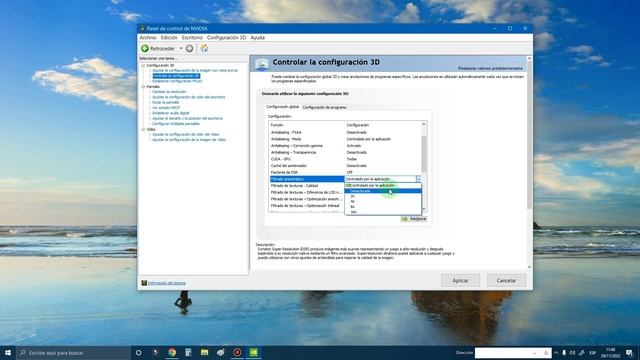This screenshot has height=360, width=640.
Task: Open the Configuración 3D menu
Action: pos(226,38)
